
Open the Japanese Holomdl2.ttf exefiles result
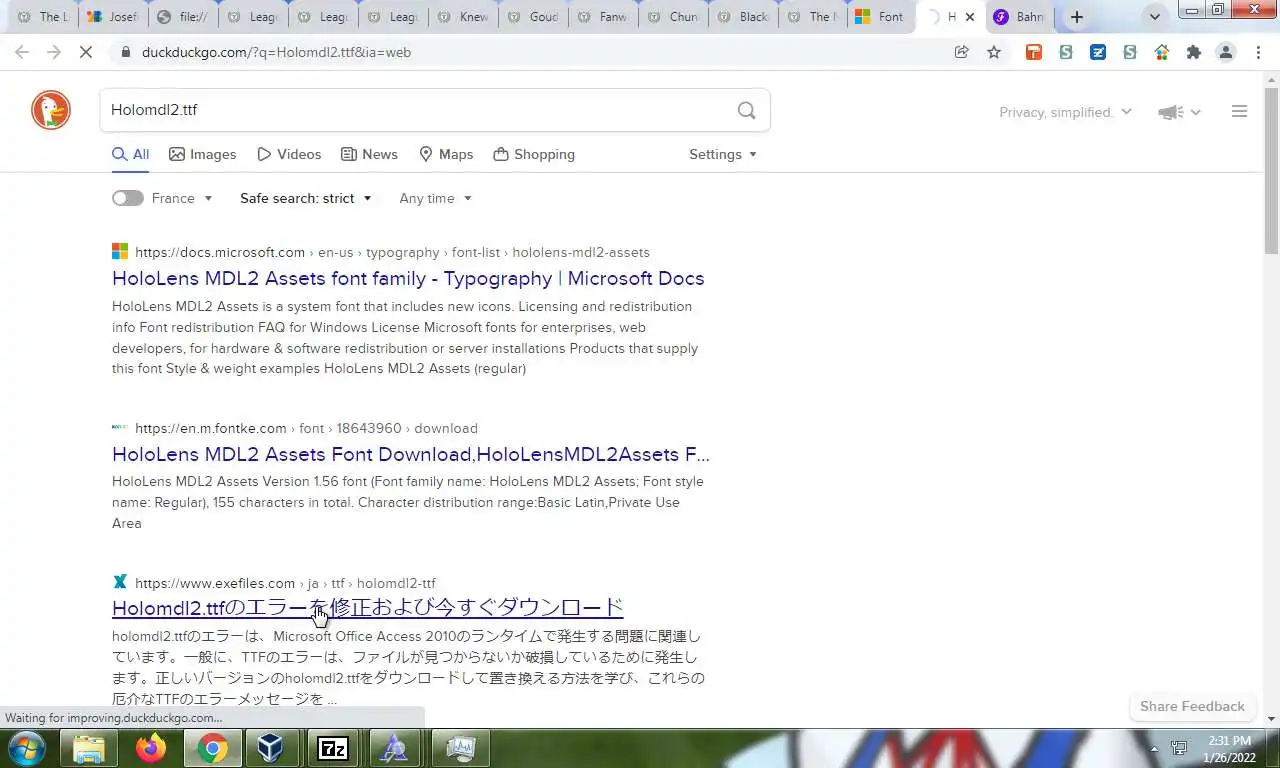(x=368, y=607)
